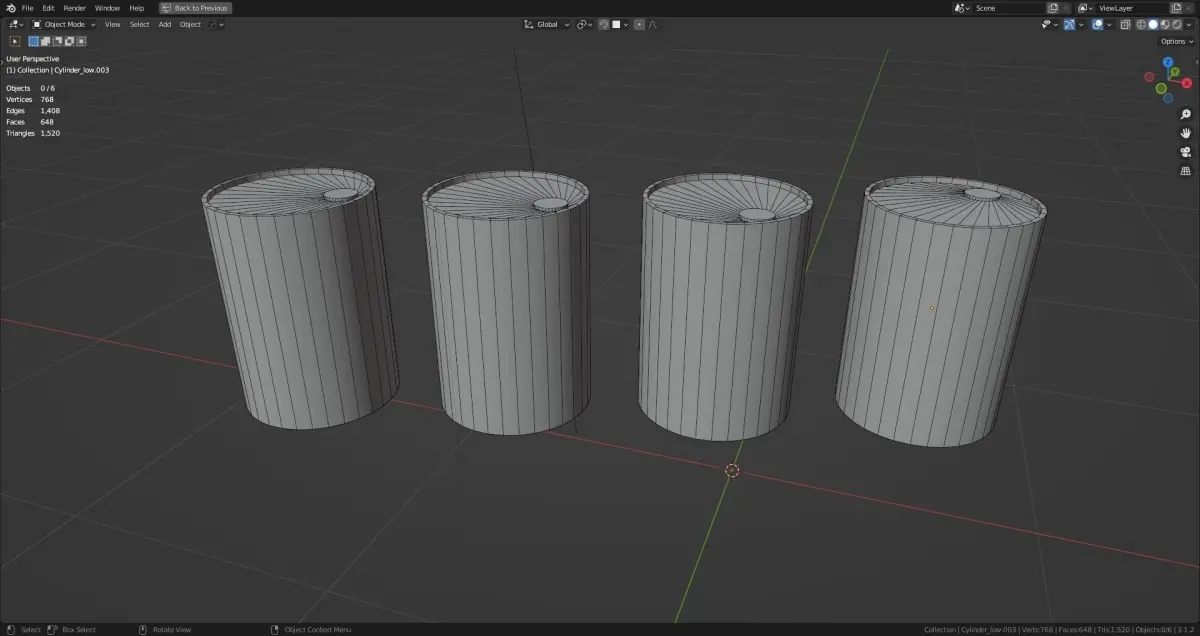Switch to Material Preview shading

click(1165, 25)
